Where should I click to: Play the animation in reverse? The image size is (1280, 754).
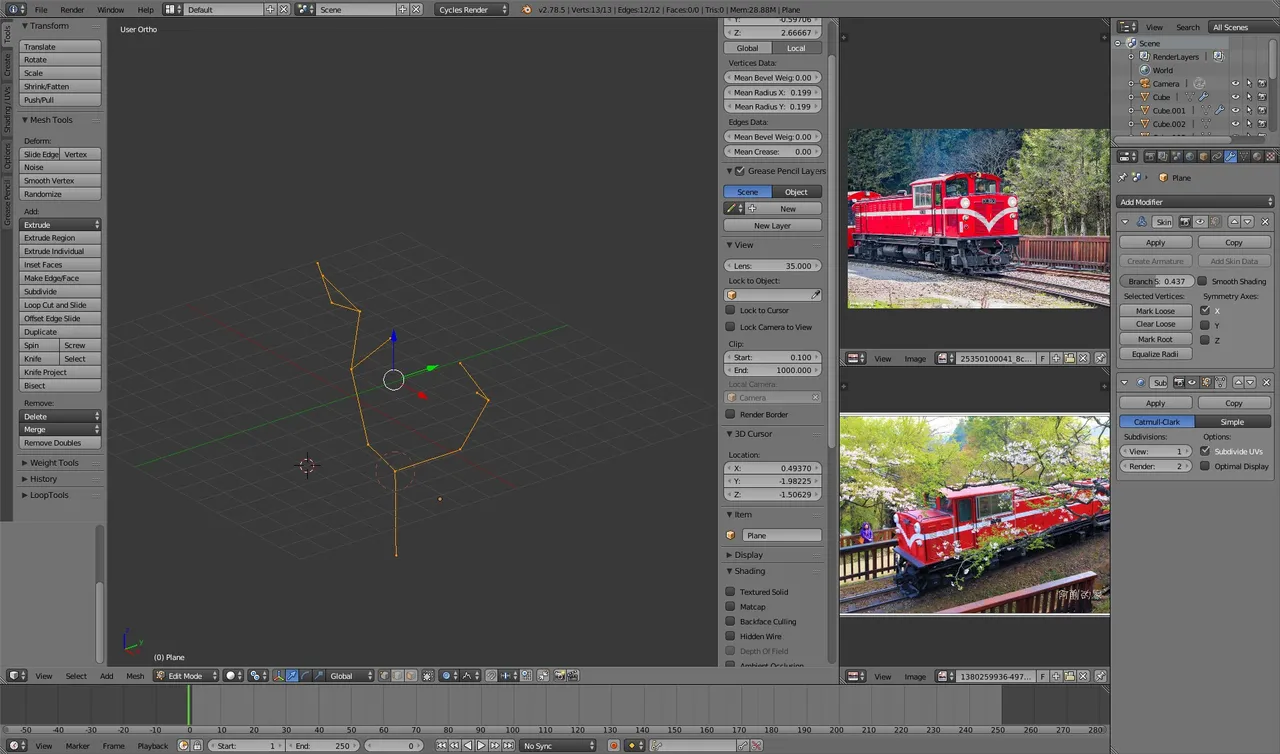point(468,745)
